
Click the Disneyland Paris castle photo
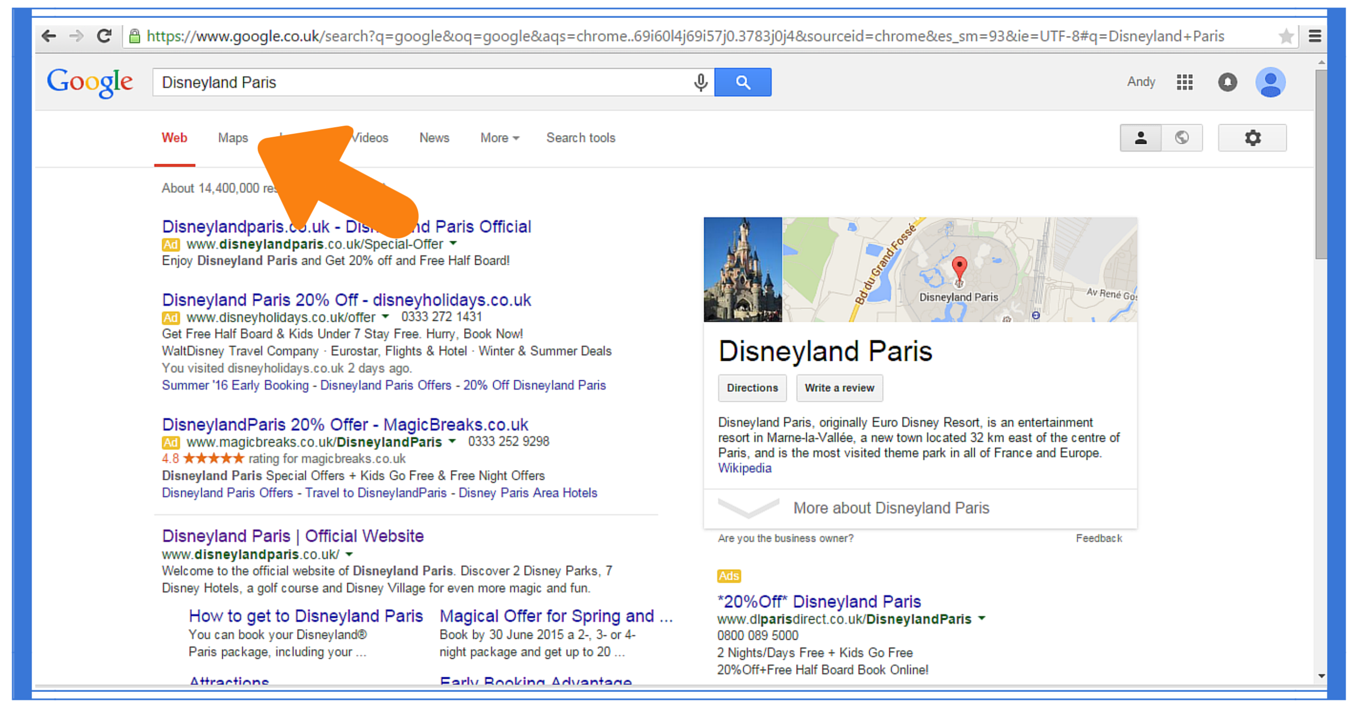pyautogui.click(x=743, y=270)
